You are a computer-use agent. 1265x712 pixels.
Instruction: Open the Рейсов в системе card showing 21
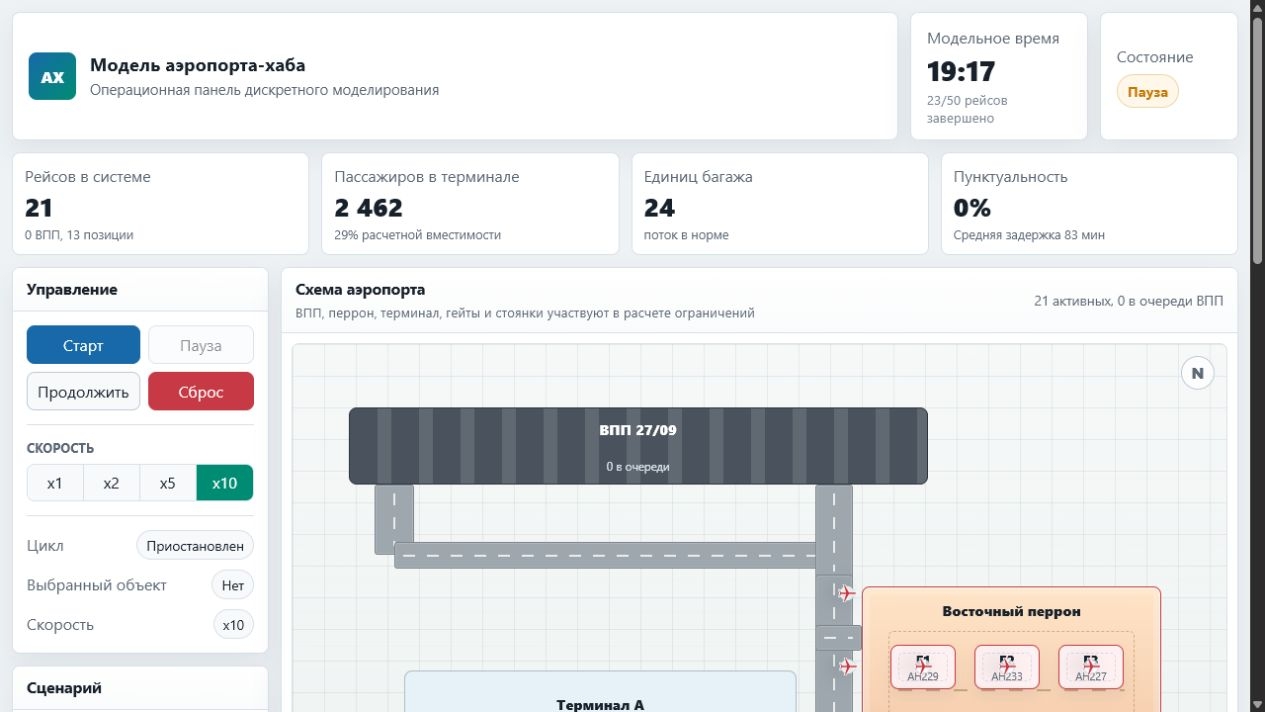pyautogui.click(x=160, y=204)
